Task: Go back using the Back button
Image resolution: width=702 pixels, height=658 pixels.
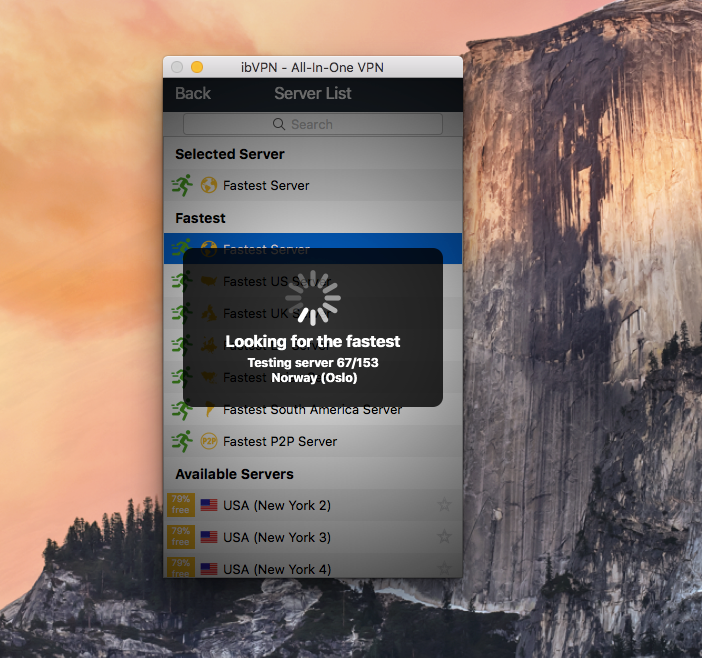Action: (x=193, y=94)
